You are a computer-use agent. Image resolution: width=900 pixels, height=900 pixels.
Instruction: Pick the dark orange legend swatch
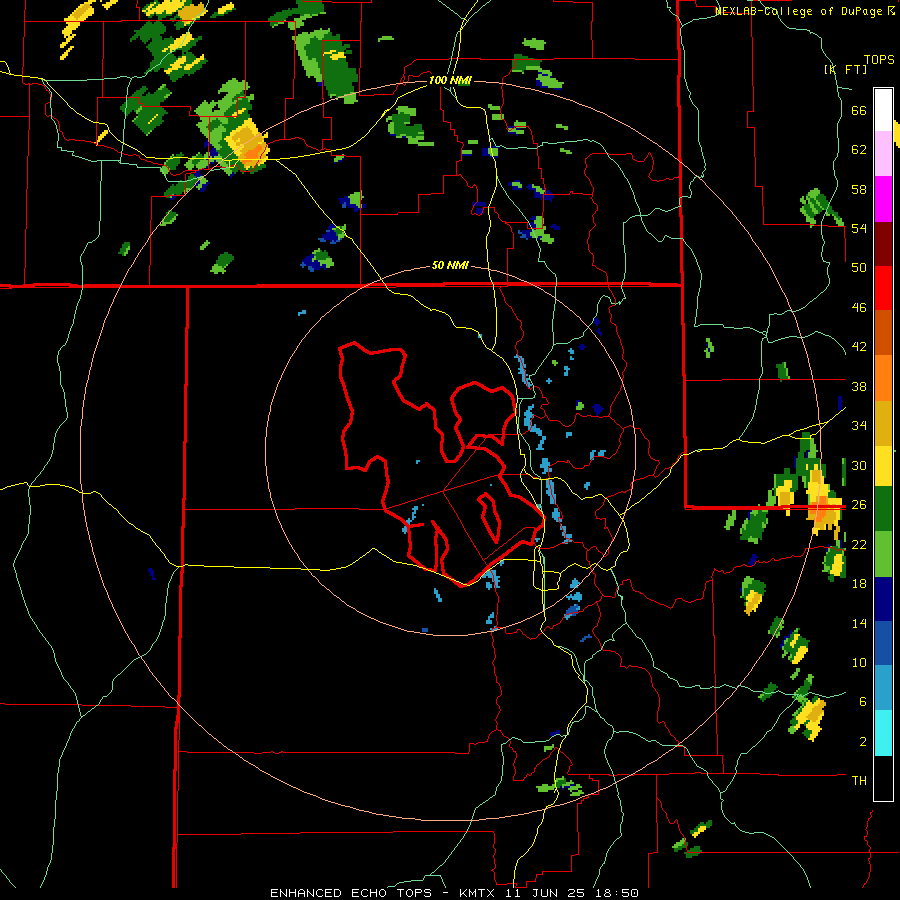(x=883, y=332)
